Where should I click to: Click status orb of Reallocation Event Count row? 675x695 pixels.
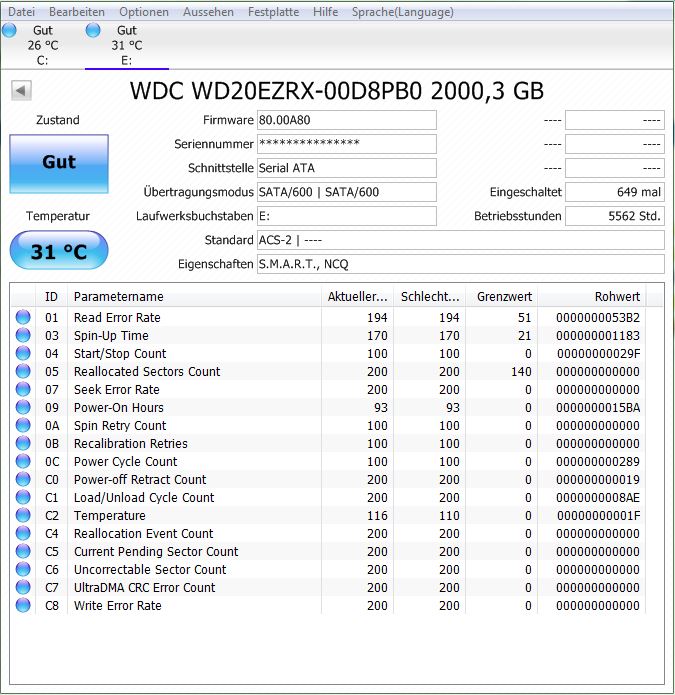tap(23, 533)
